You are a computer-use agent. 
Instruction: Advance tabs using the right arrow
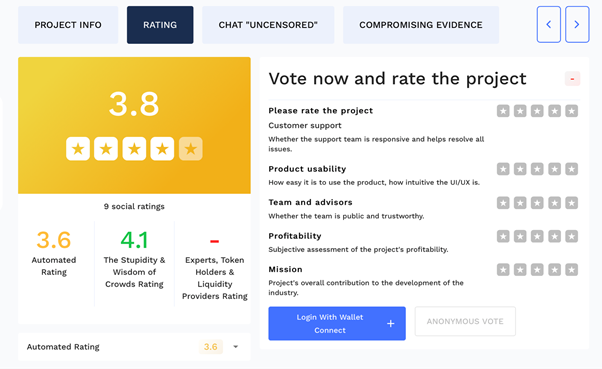[577, 24]
